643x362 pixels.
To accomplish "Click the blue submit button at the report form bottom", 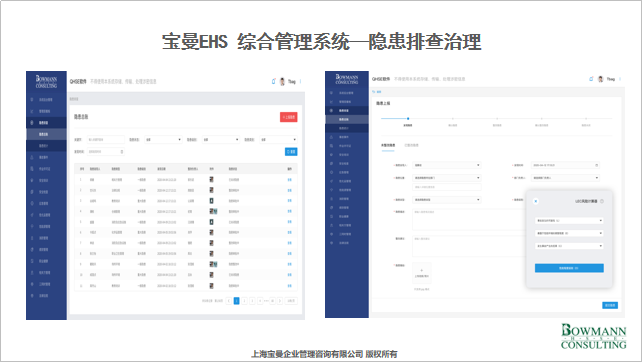I will (x=610, y=305).
